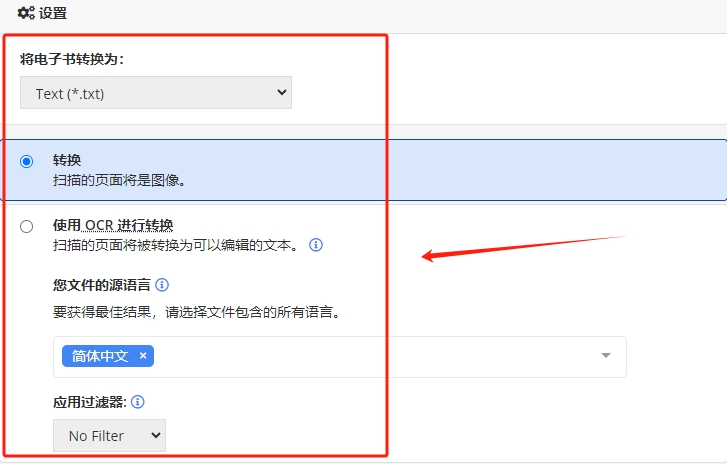
Task: Remove the 简体中文 language tag using its x
Action: [x=143, y=356]
